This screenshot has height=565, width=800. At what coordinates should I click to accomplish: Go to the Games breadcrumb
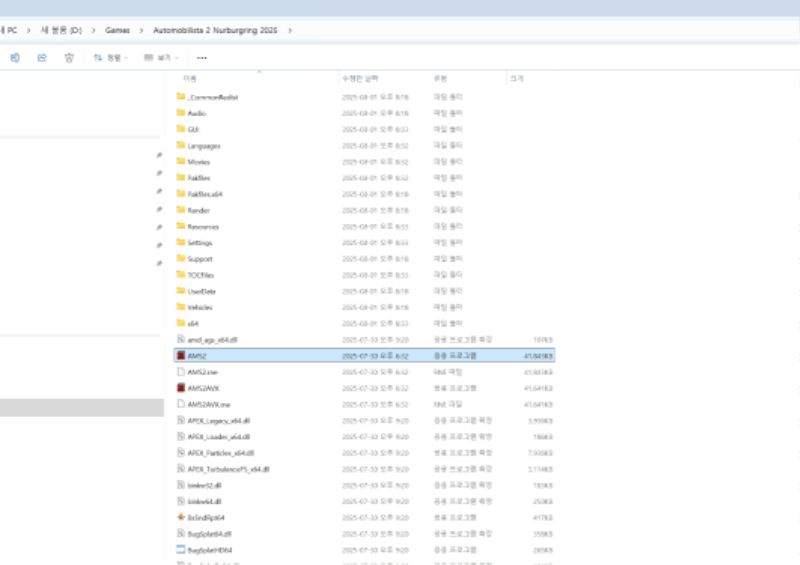click(117, 30)
